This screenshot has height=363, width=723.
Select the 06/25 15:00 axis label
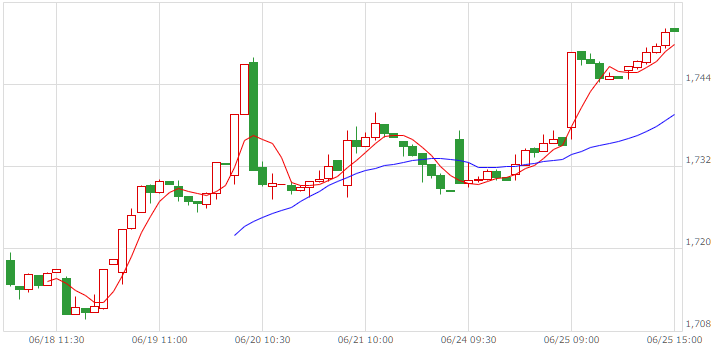[x=674, y=340]
